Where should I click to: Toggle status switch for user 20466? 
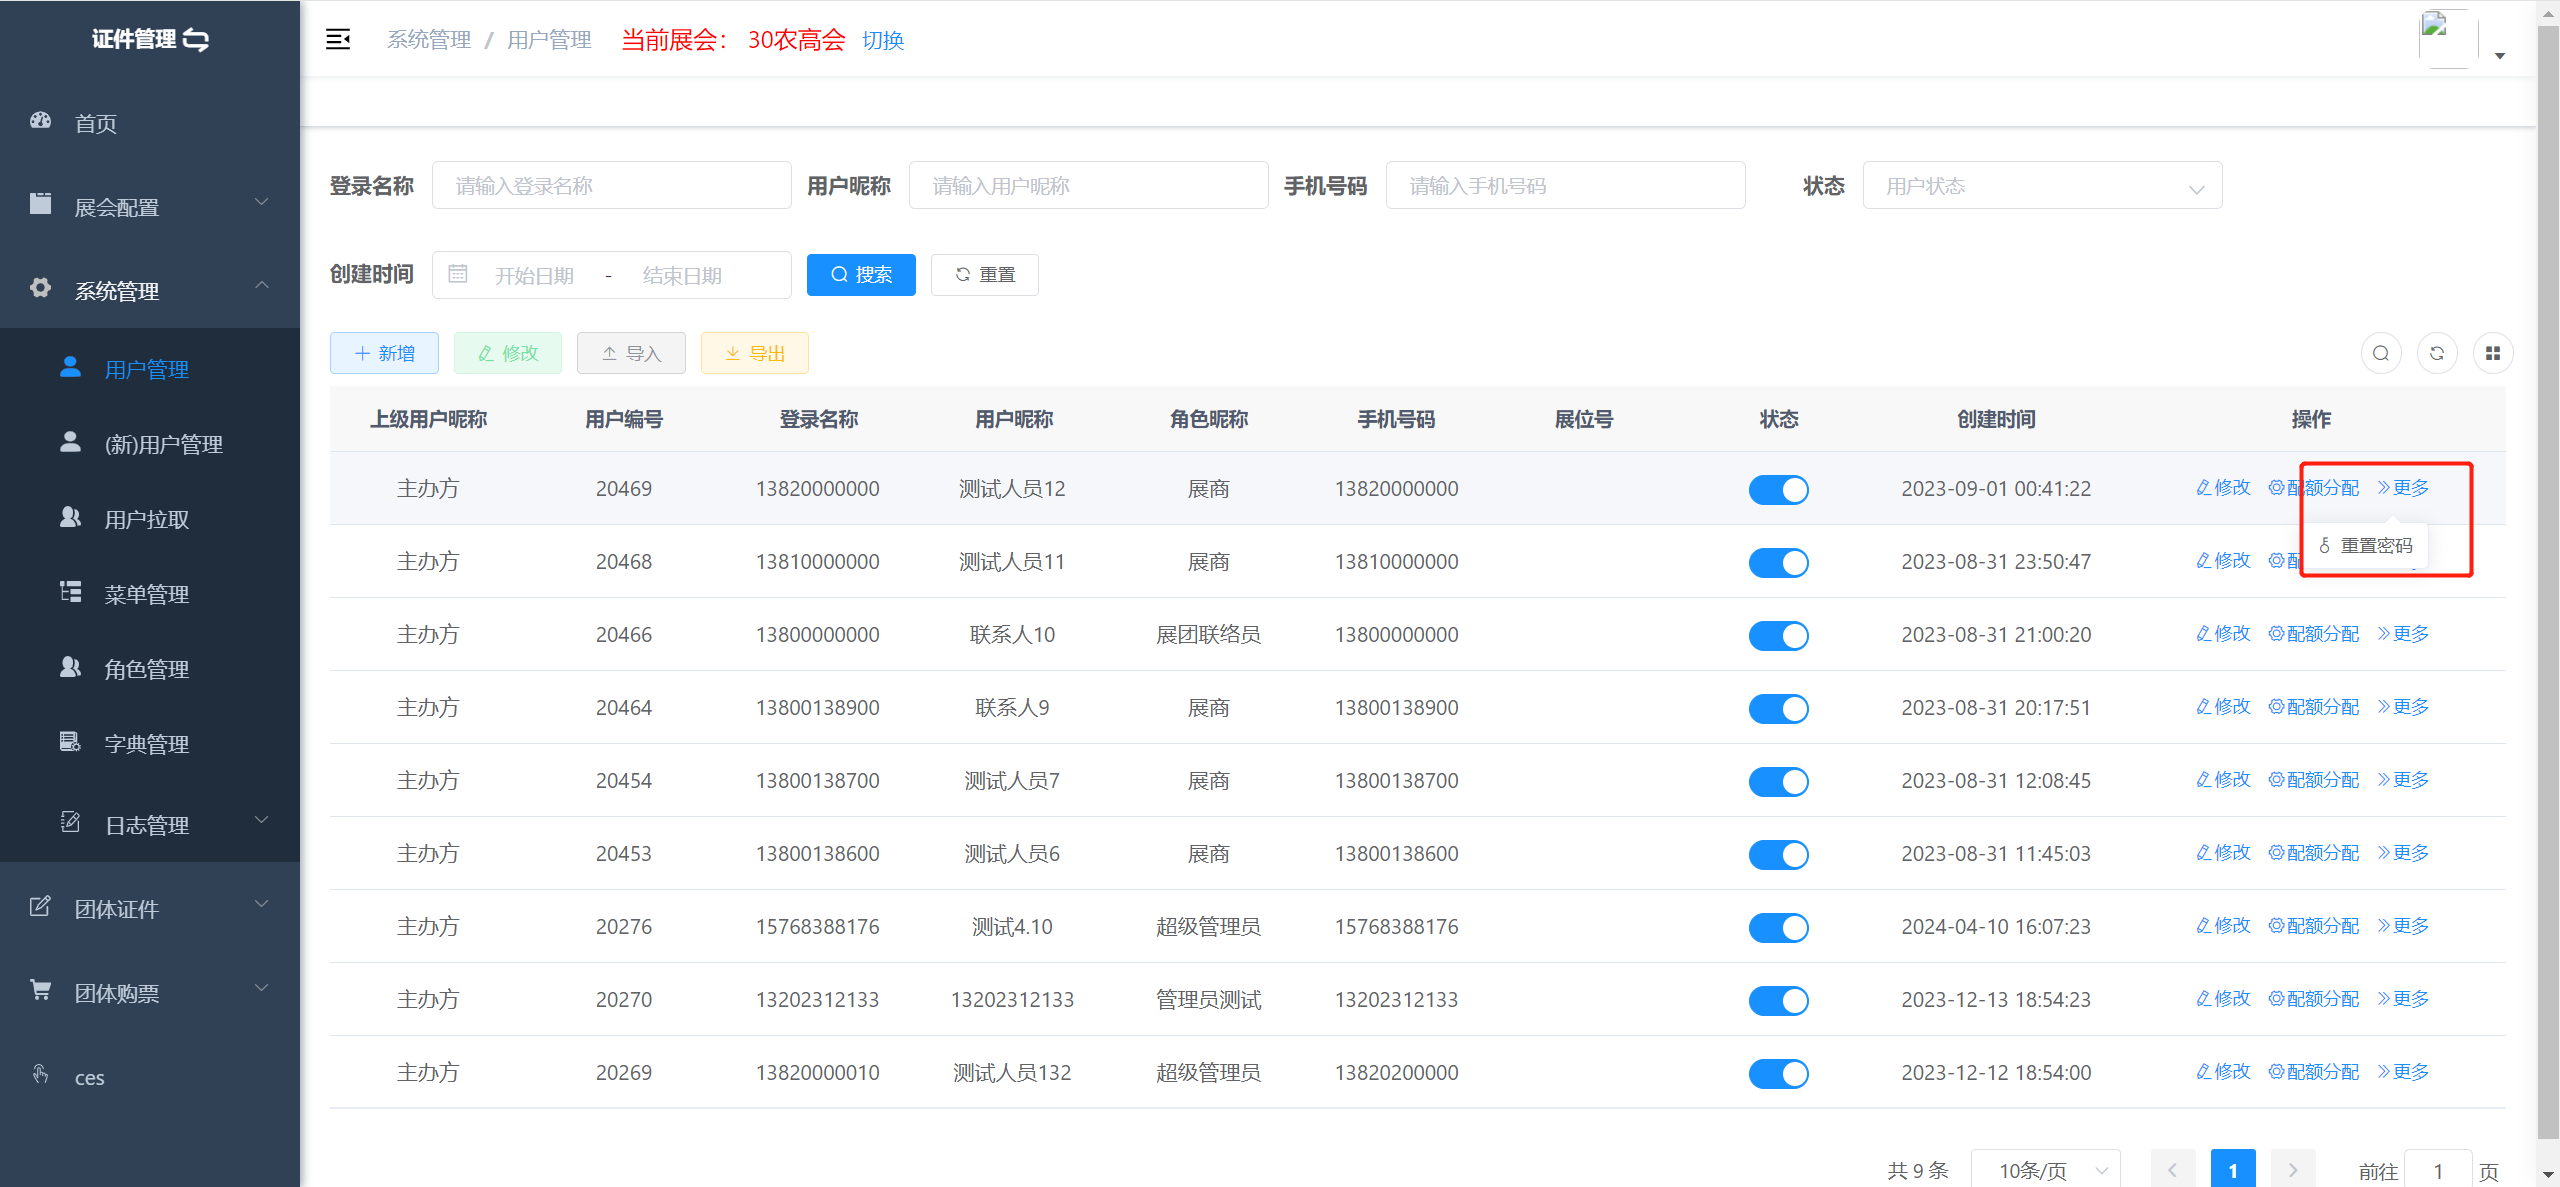[x=1778, y=636]
